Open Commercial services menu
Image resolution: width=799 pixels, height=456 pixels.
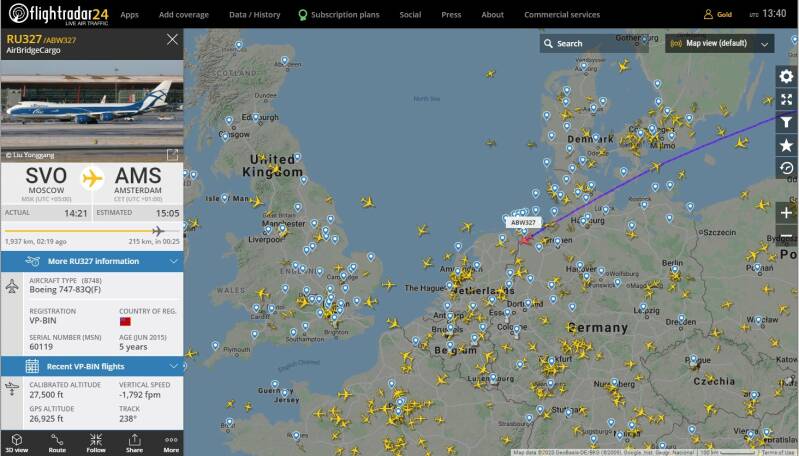click(562, 15)
